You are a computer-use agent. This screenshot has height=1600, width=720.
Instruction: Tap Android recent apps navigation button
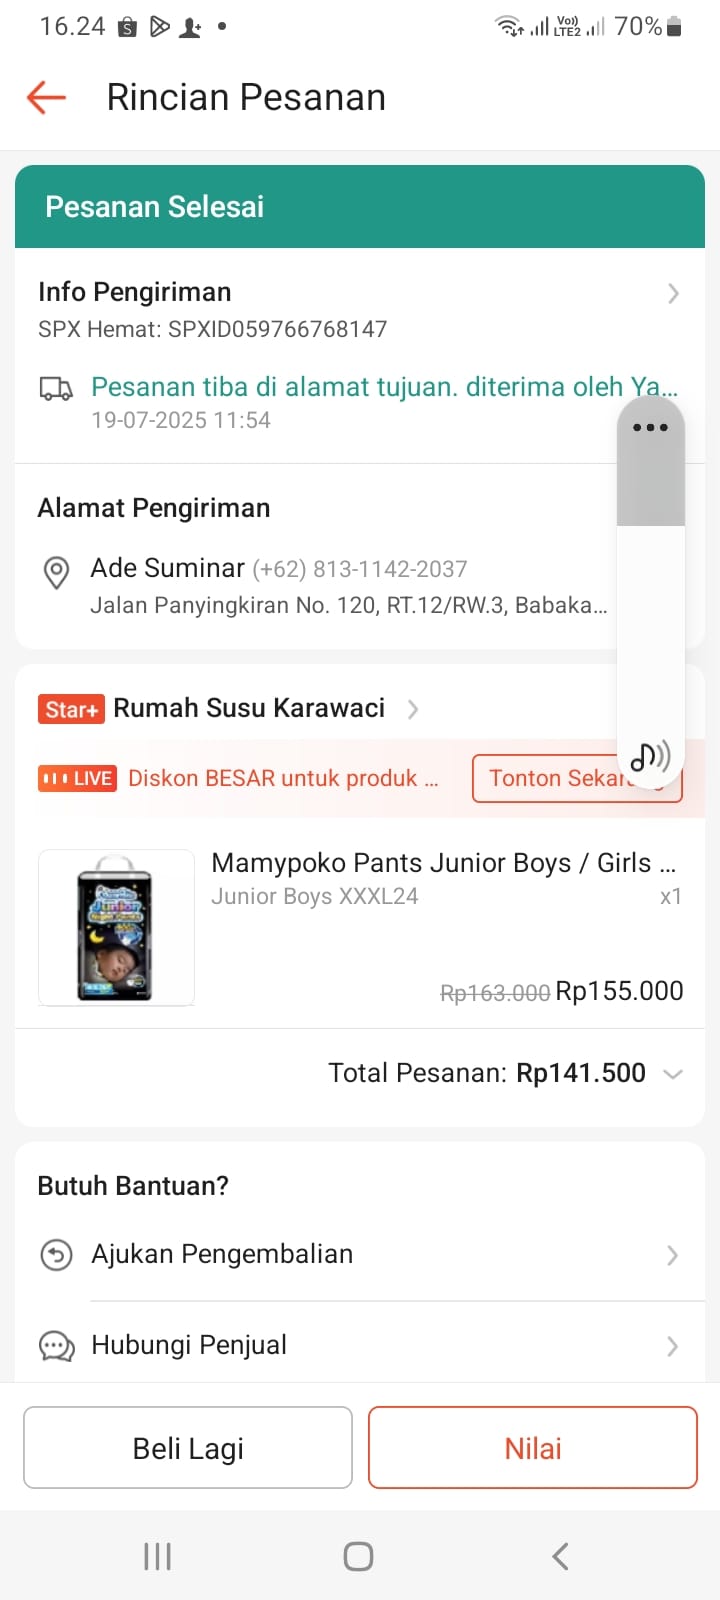point(158,1556)
